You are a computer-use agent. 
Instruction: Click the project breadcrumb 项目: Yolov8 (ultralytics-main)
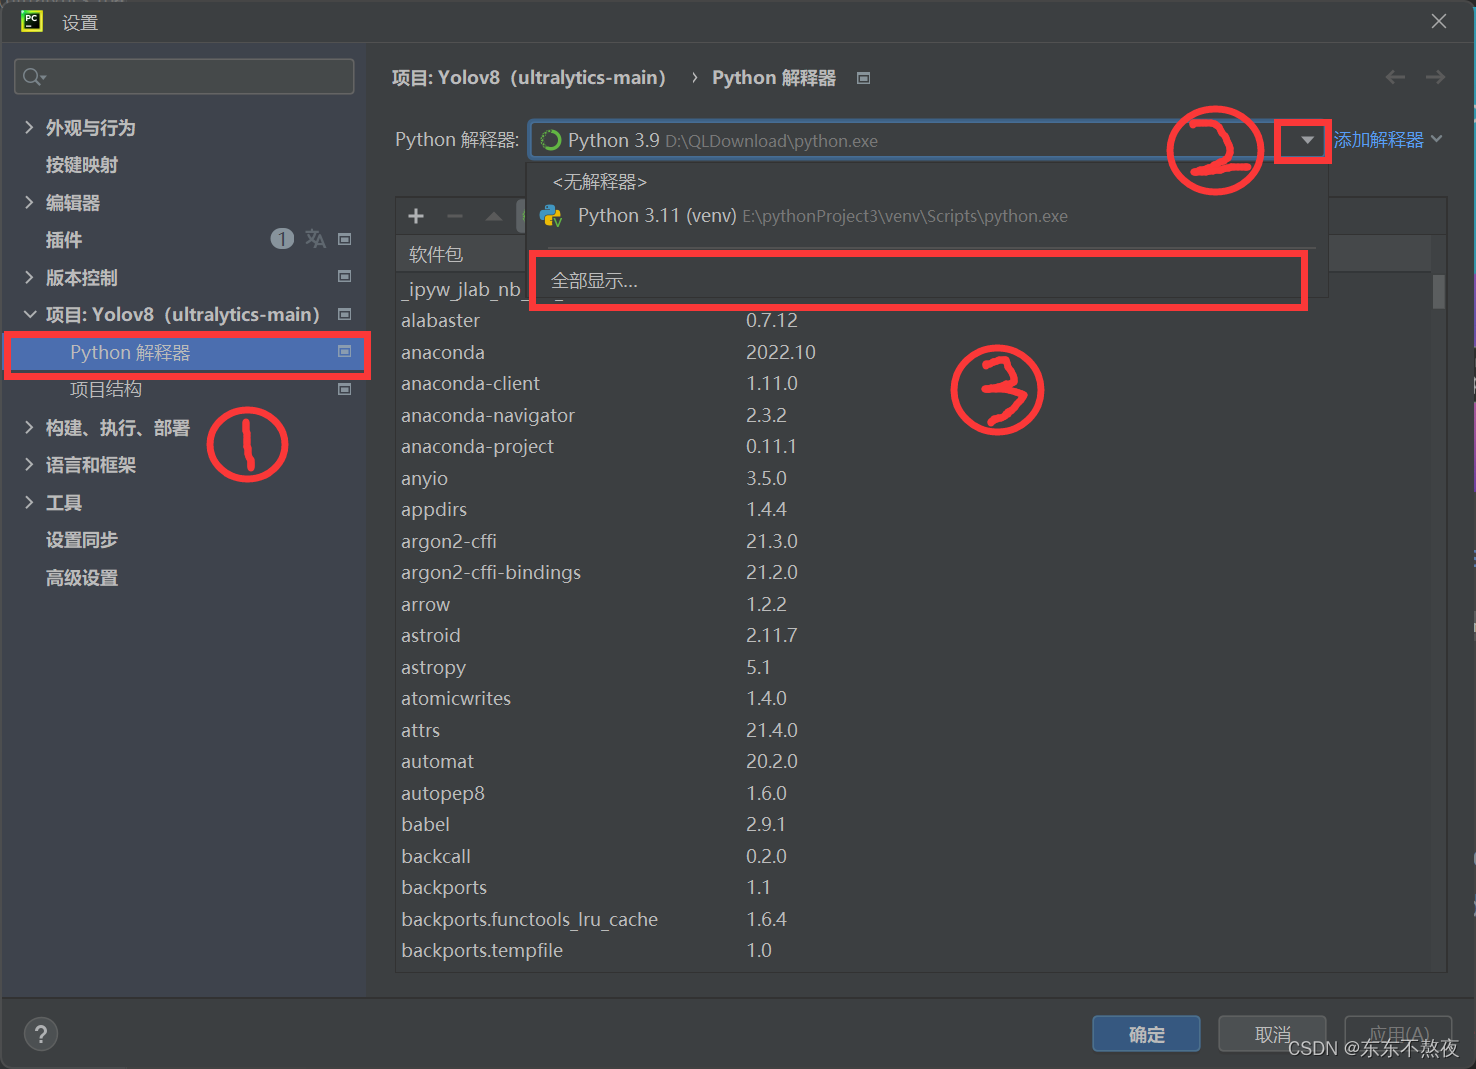pos(529,78)
